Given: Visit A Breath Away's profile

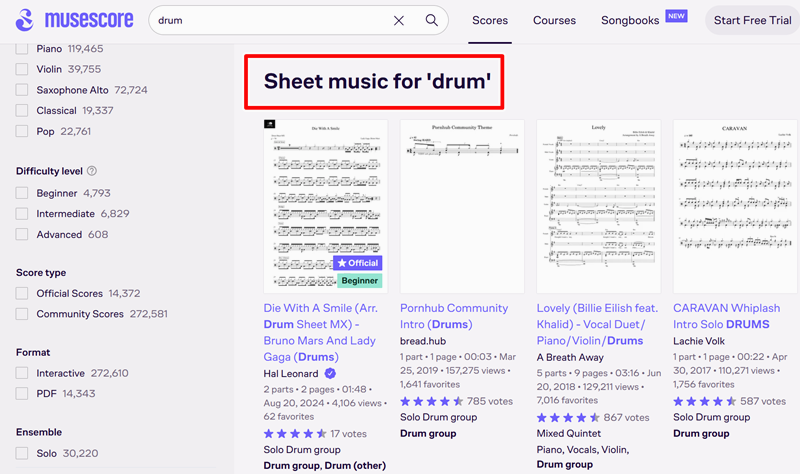Looking at the screenshot, I should (570, 357).
